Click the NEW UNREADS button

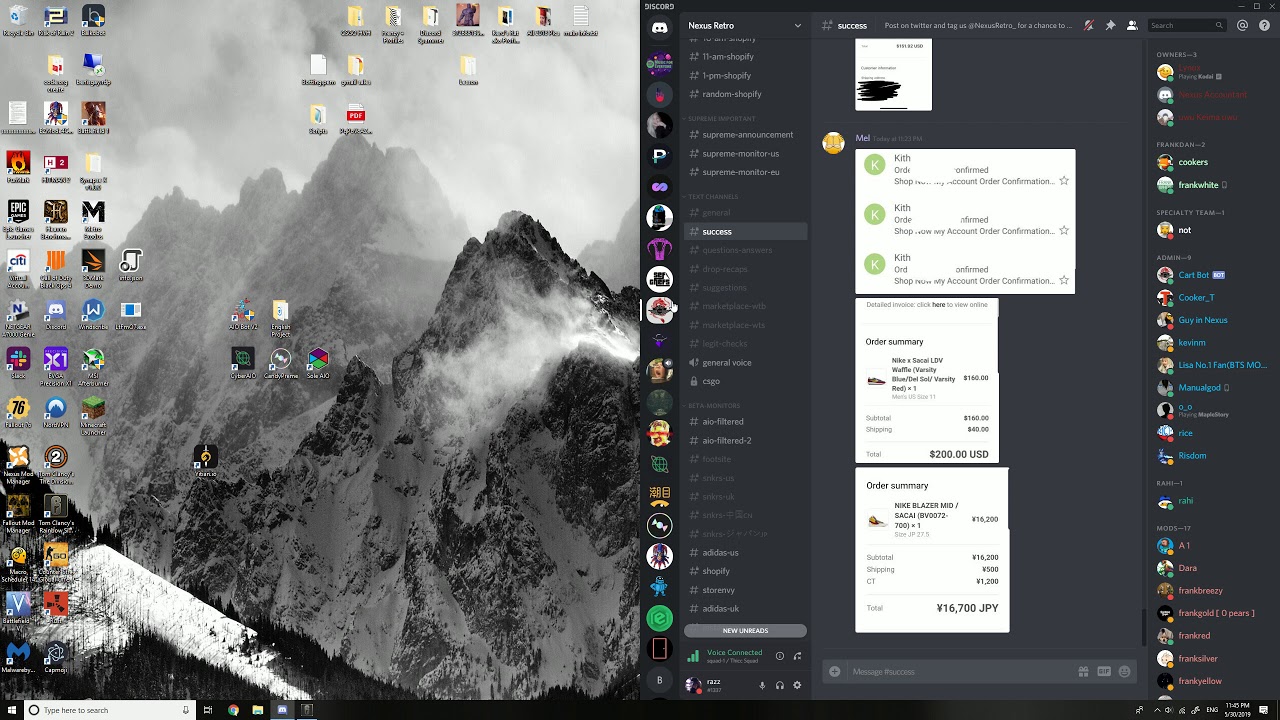click(745, 631)
